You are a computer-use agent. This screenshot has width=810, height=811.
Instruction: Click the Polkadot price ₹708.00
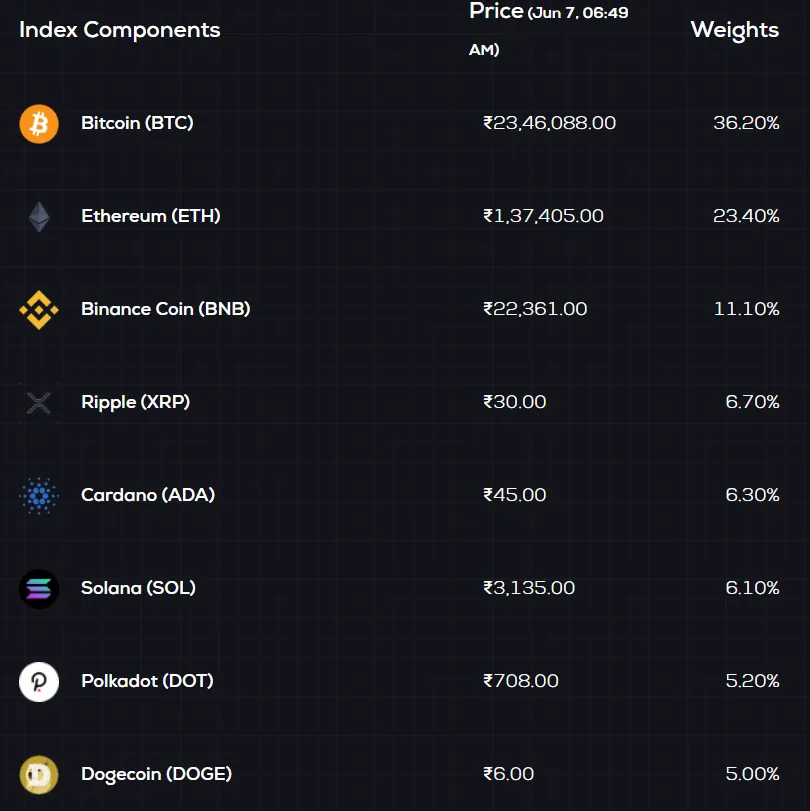[520, 681]
